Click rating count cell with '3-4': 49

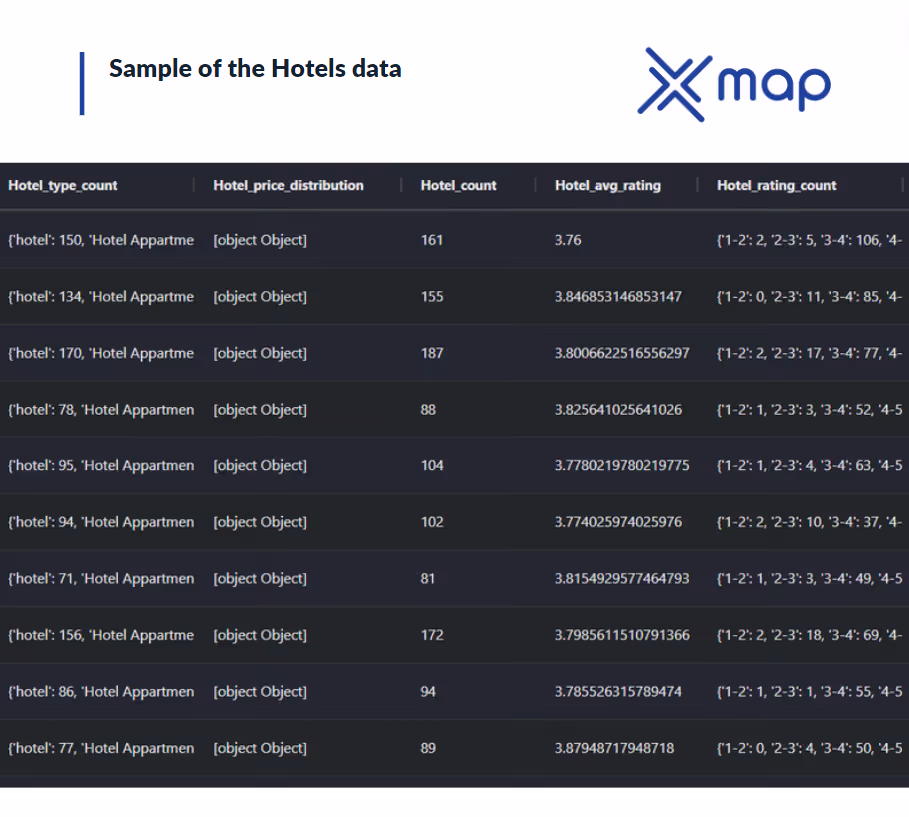click(x=809, y=579)
